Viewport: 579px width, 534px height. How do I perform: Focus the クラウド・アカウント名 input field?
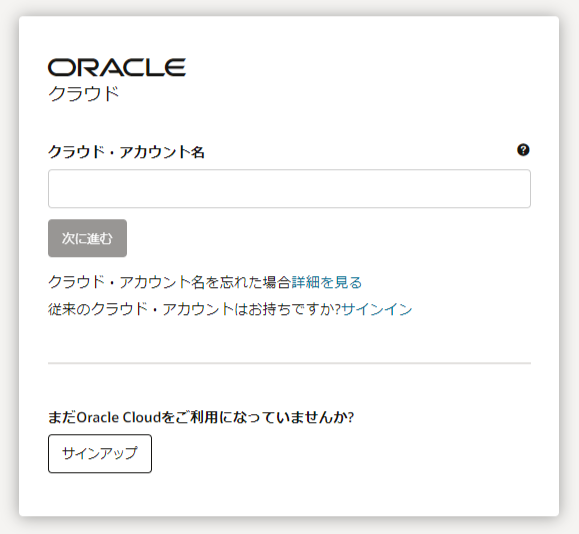point(289,189)
